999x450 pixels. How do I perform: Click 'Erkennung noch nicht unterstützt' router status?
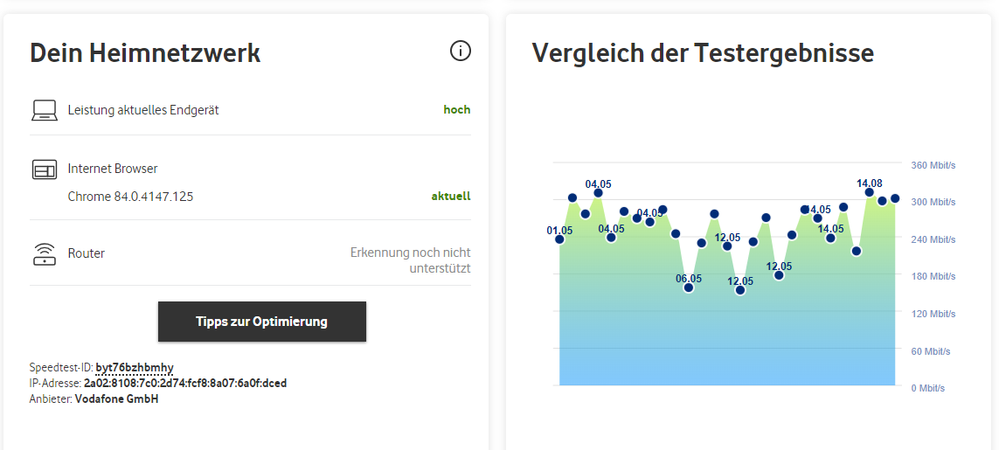410,260
